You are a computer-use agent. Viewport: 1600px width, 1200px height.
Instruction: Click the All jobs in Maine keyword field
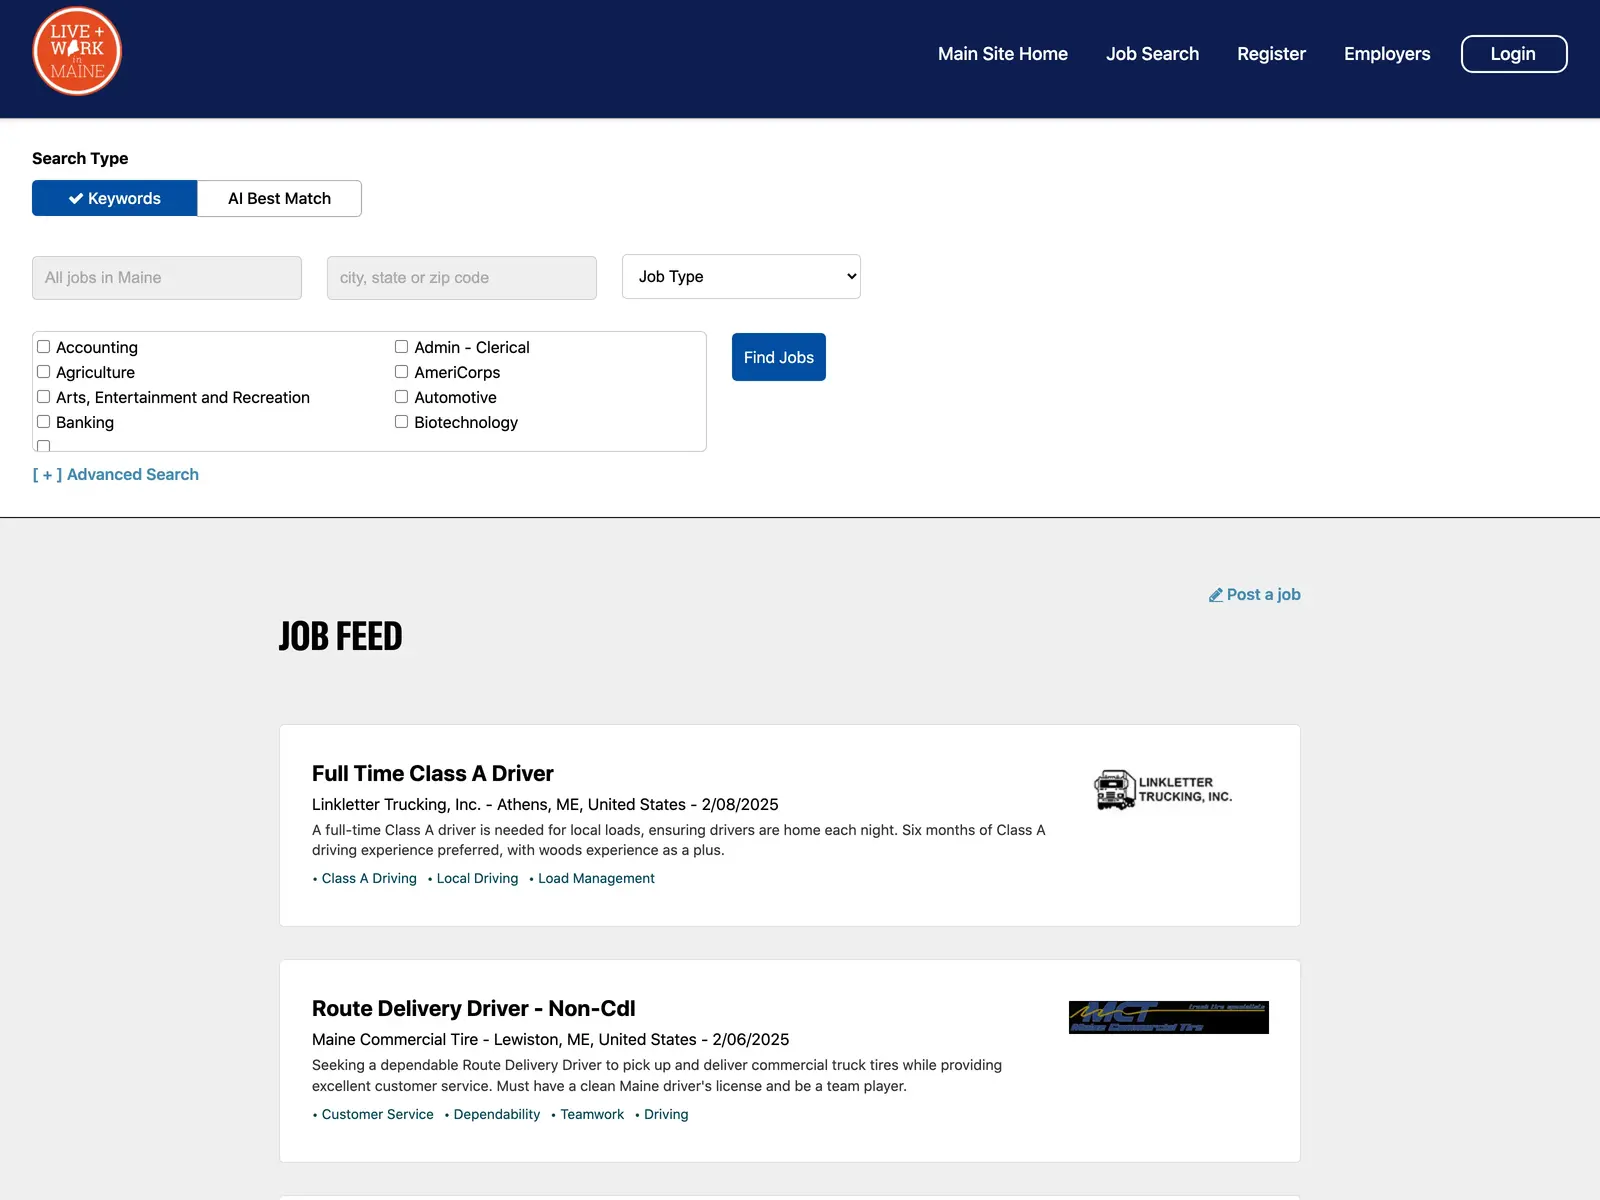(x=167, y=278)
